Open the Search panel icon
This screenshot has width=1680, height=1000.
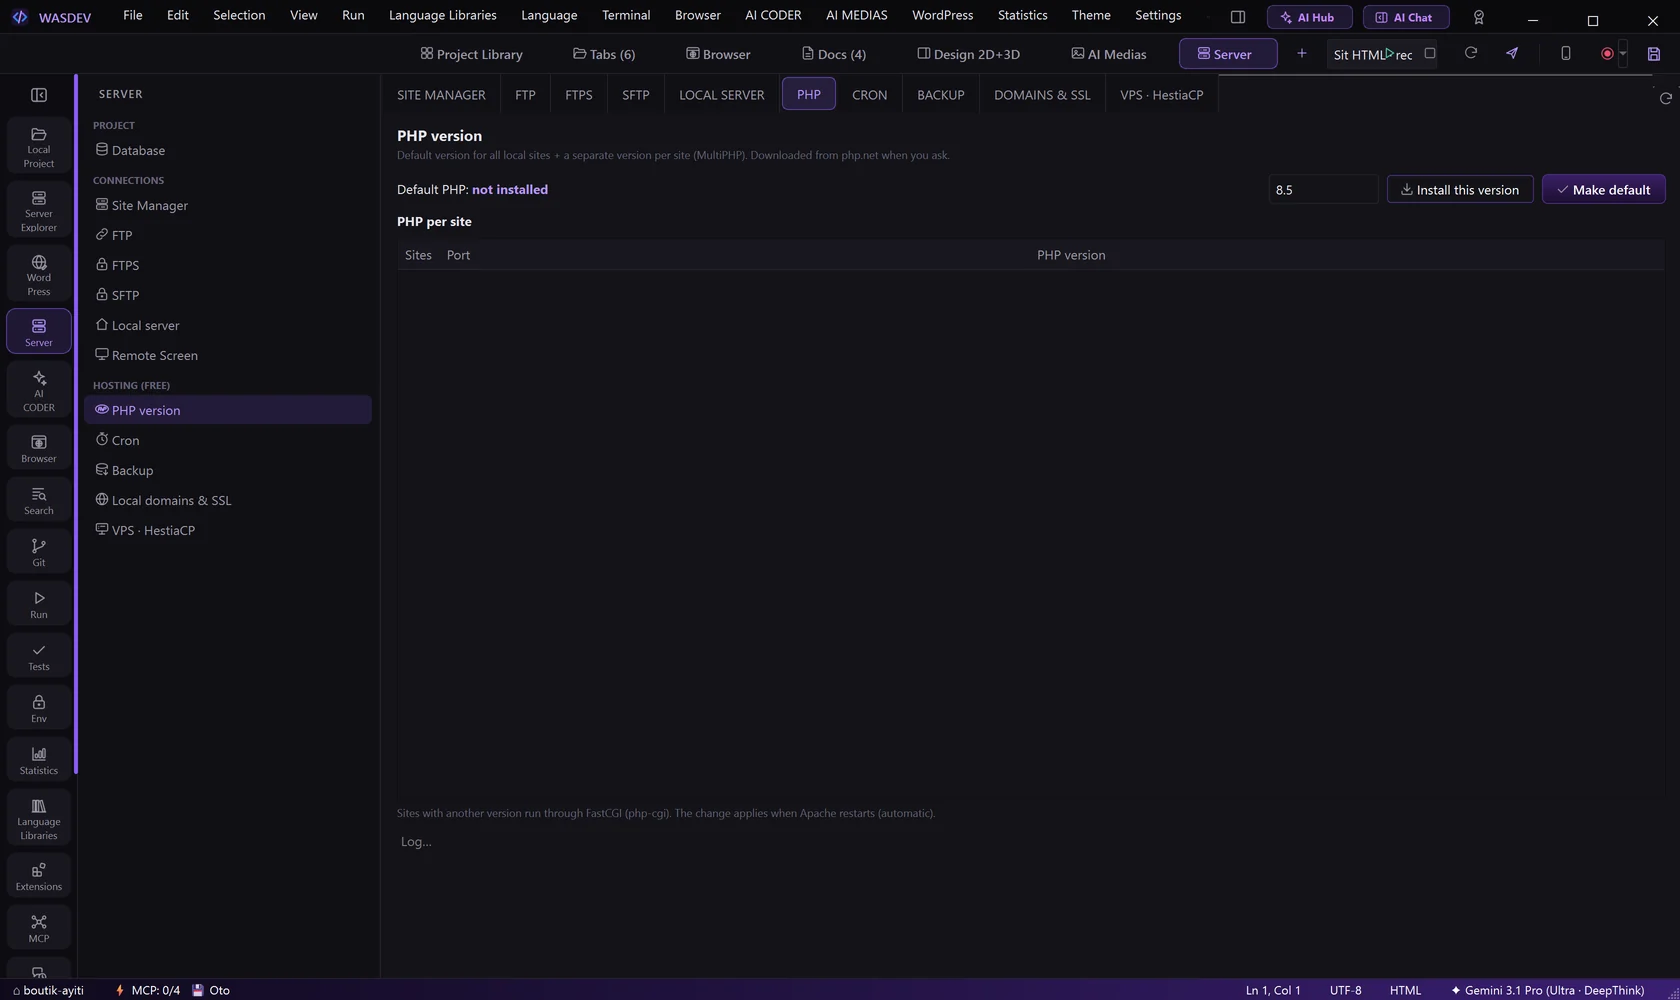(x=39, y=500)
